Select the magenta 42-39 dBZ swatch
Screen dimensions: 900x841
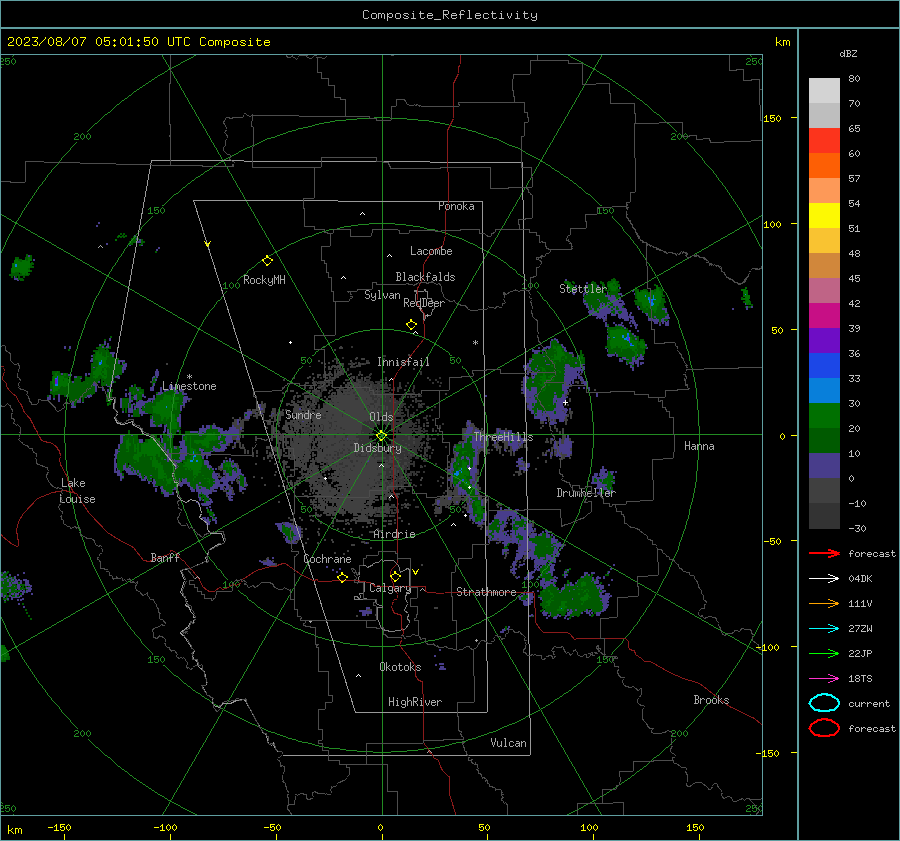pos(824,316)
